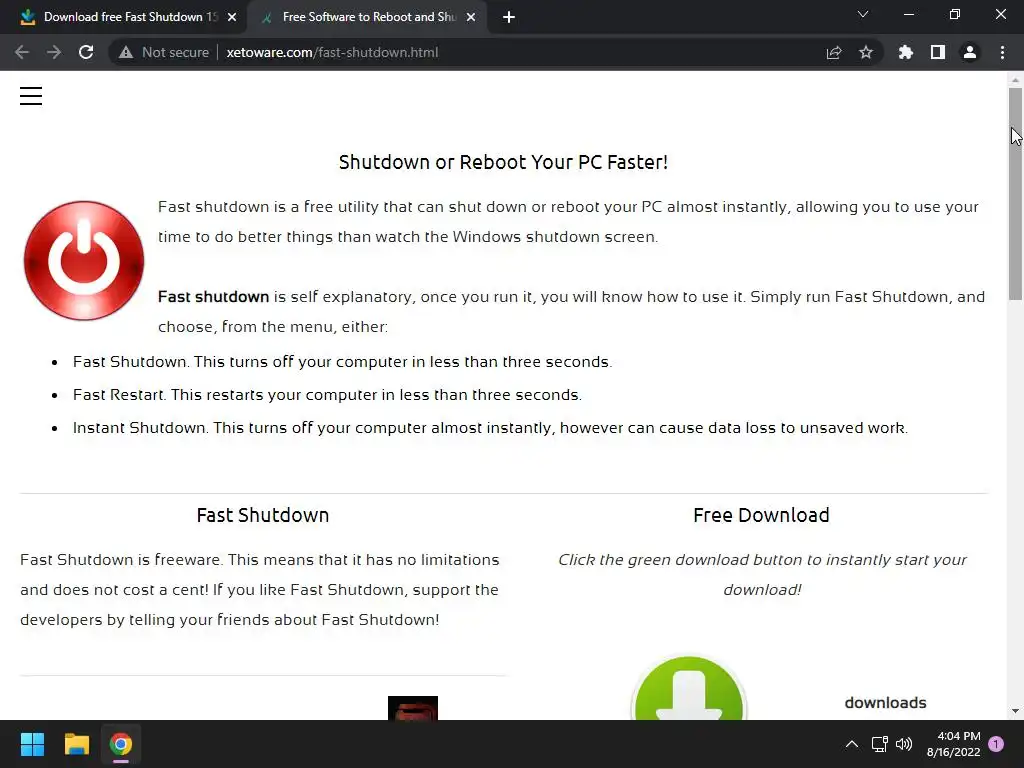Expand the tab search chevron
This screenshot has height=768, width=1024.
coord(863,14)
